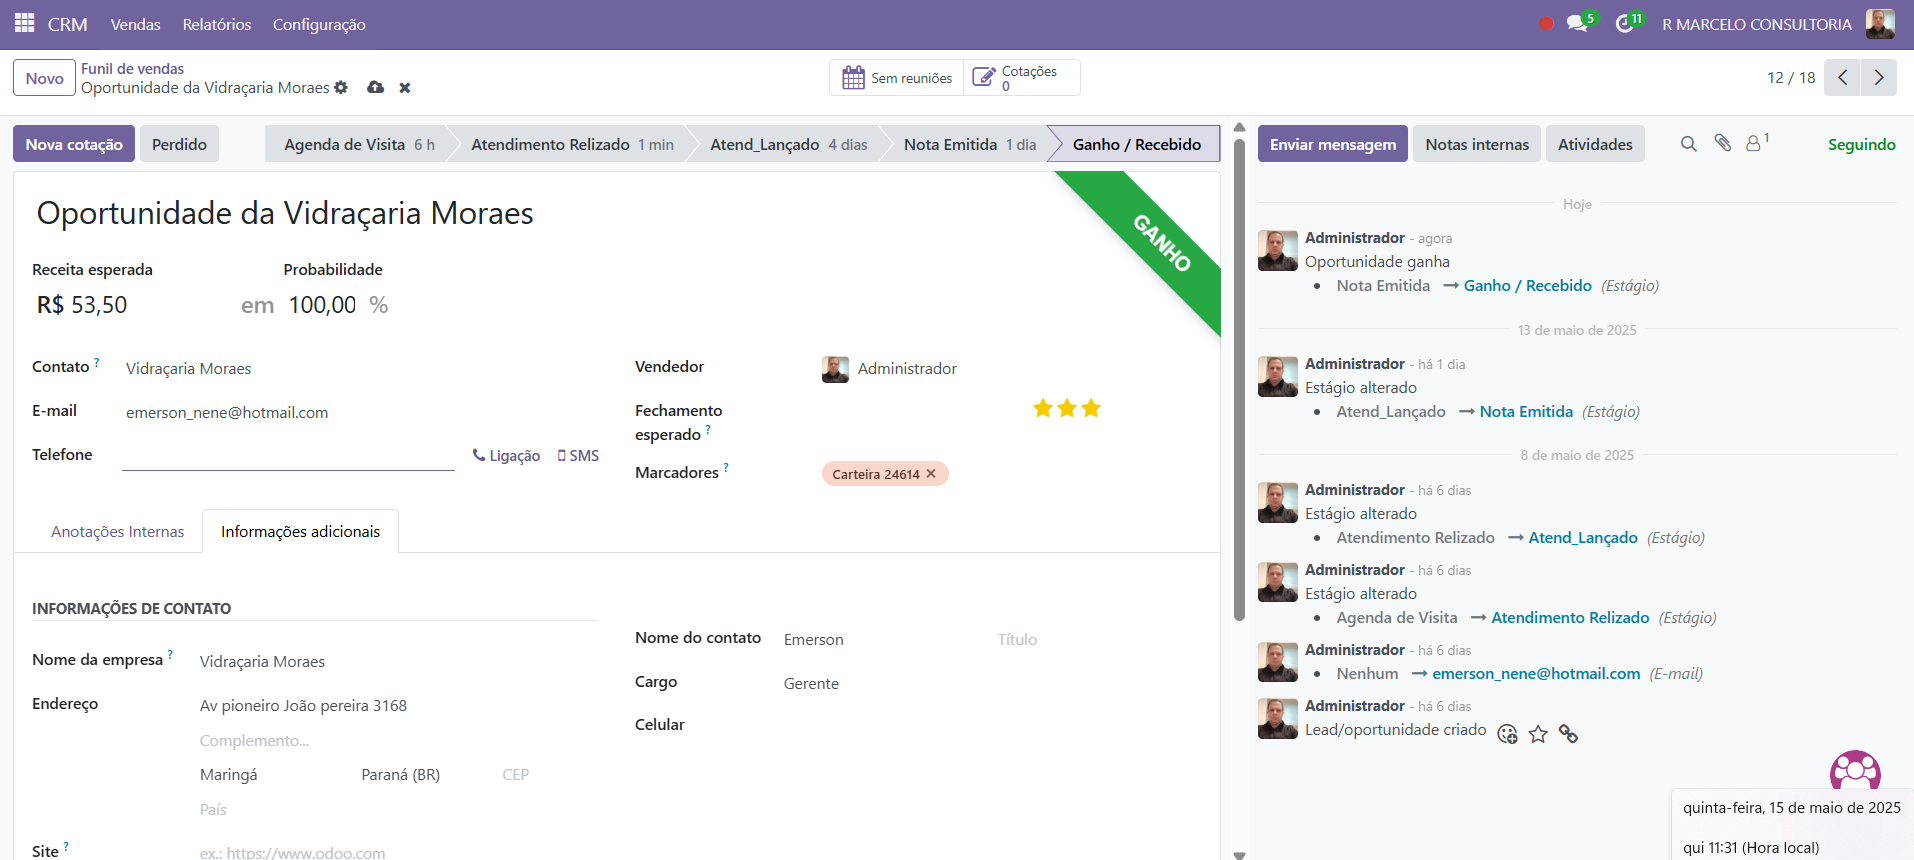Click the search icon in the chatter
1914x860 pixels.
pyautogui.click(x=1689, y=144)
